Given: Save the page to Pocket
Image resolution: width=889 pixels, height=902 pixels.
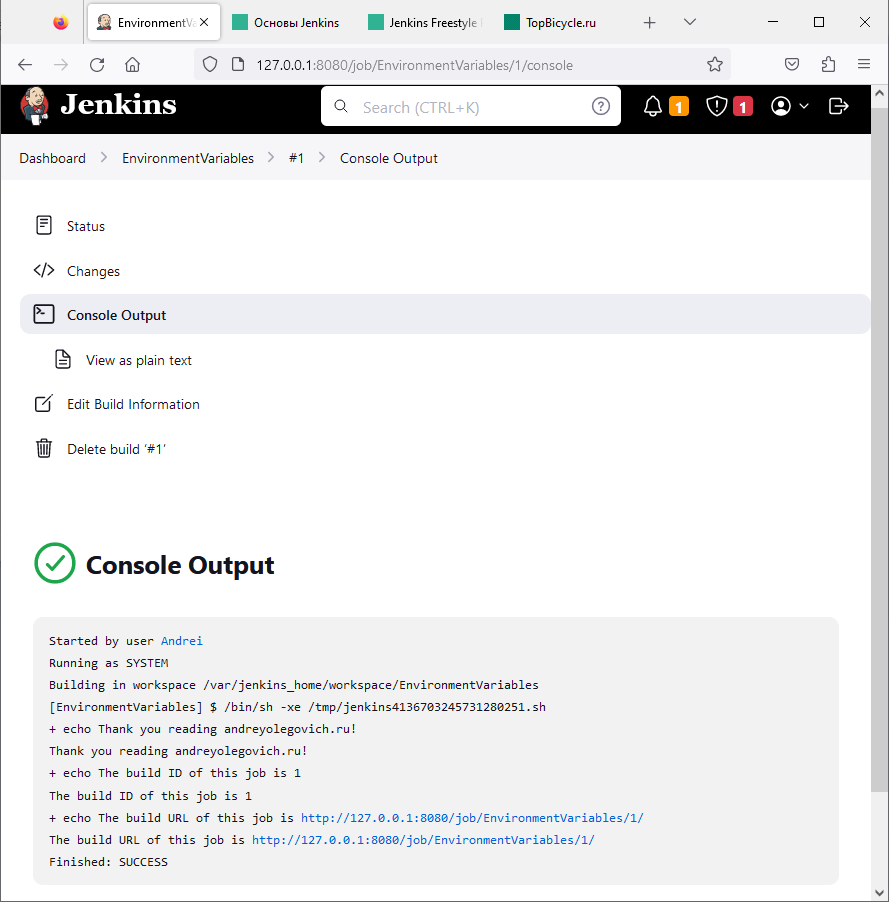Looking at the screenshot, I should (792, 64).
